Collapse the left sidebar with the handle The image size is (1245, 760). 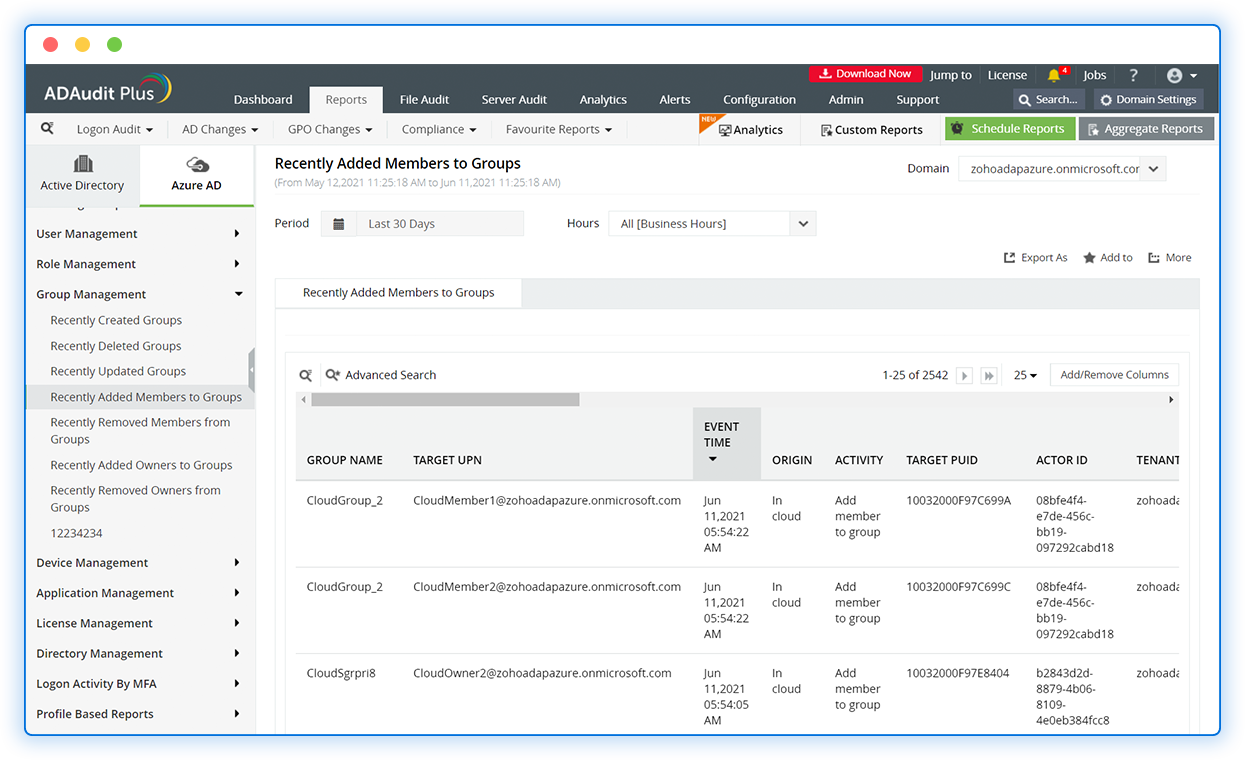coord(252,370)
